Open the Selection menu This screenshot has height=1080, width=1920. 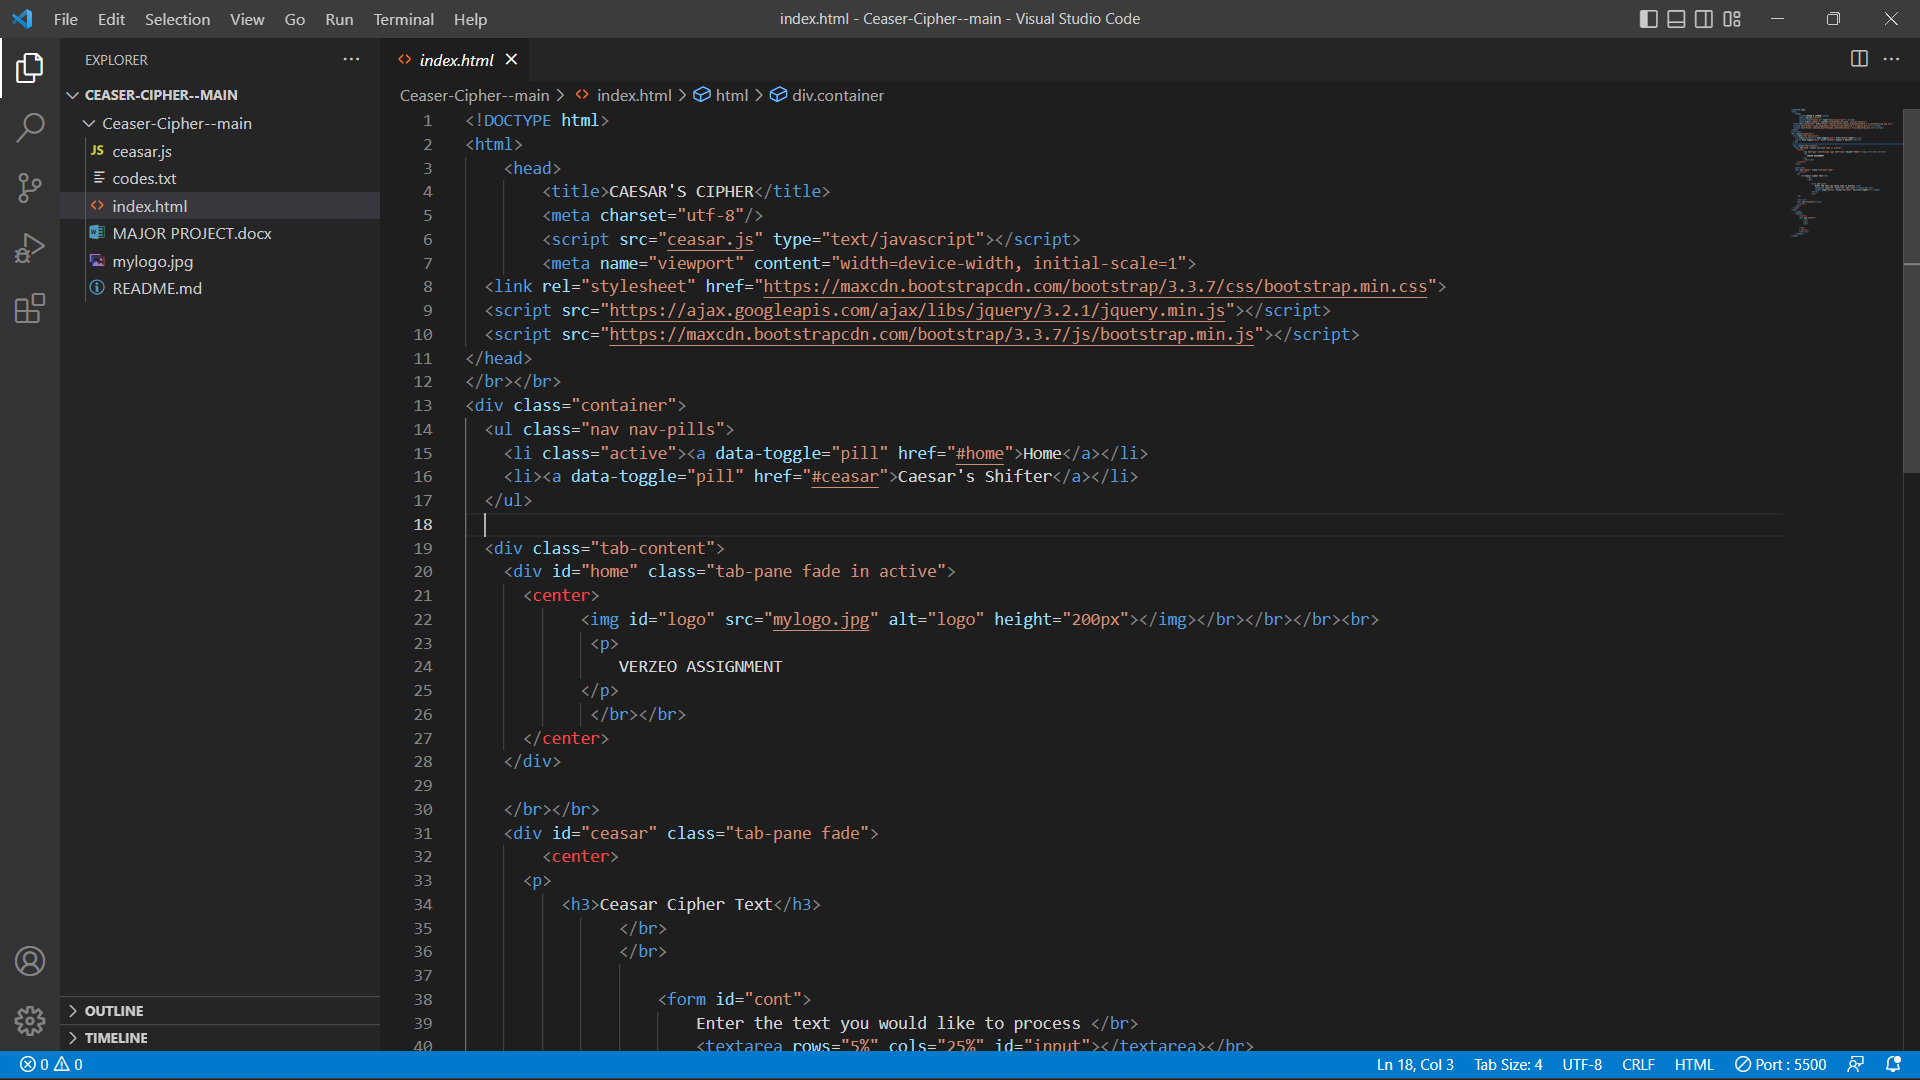[x=177, y=19]
